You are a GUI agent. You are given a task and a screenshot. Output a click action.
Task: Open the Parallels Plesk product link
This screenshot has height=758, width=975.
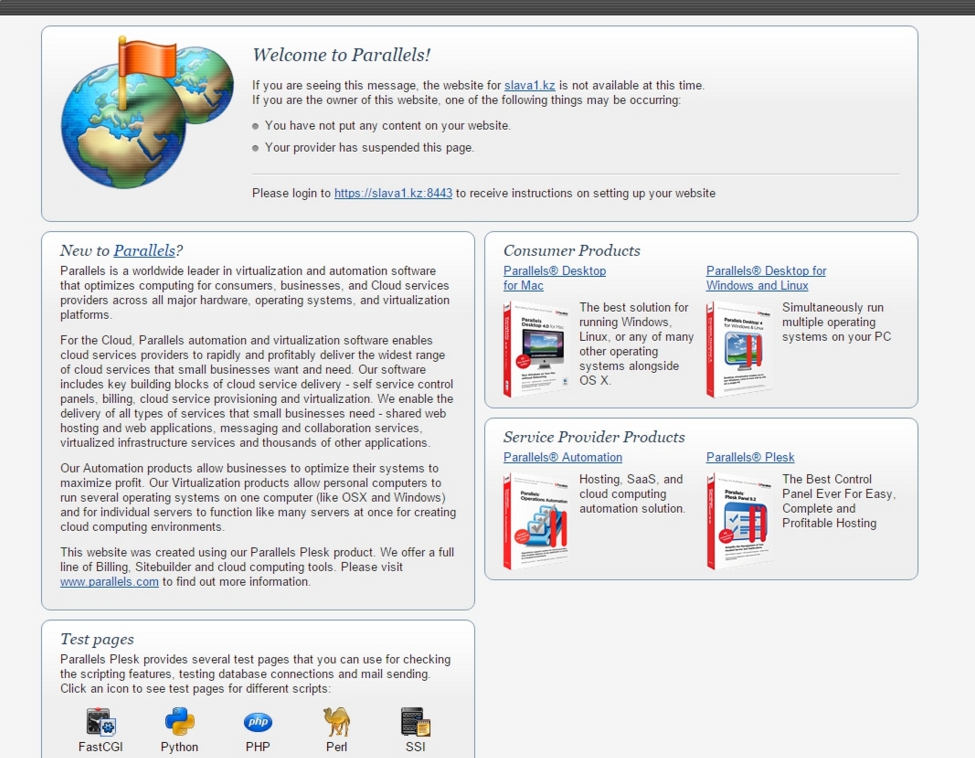pyautogui.click(x=750, y=458)
